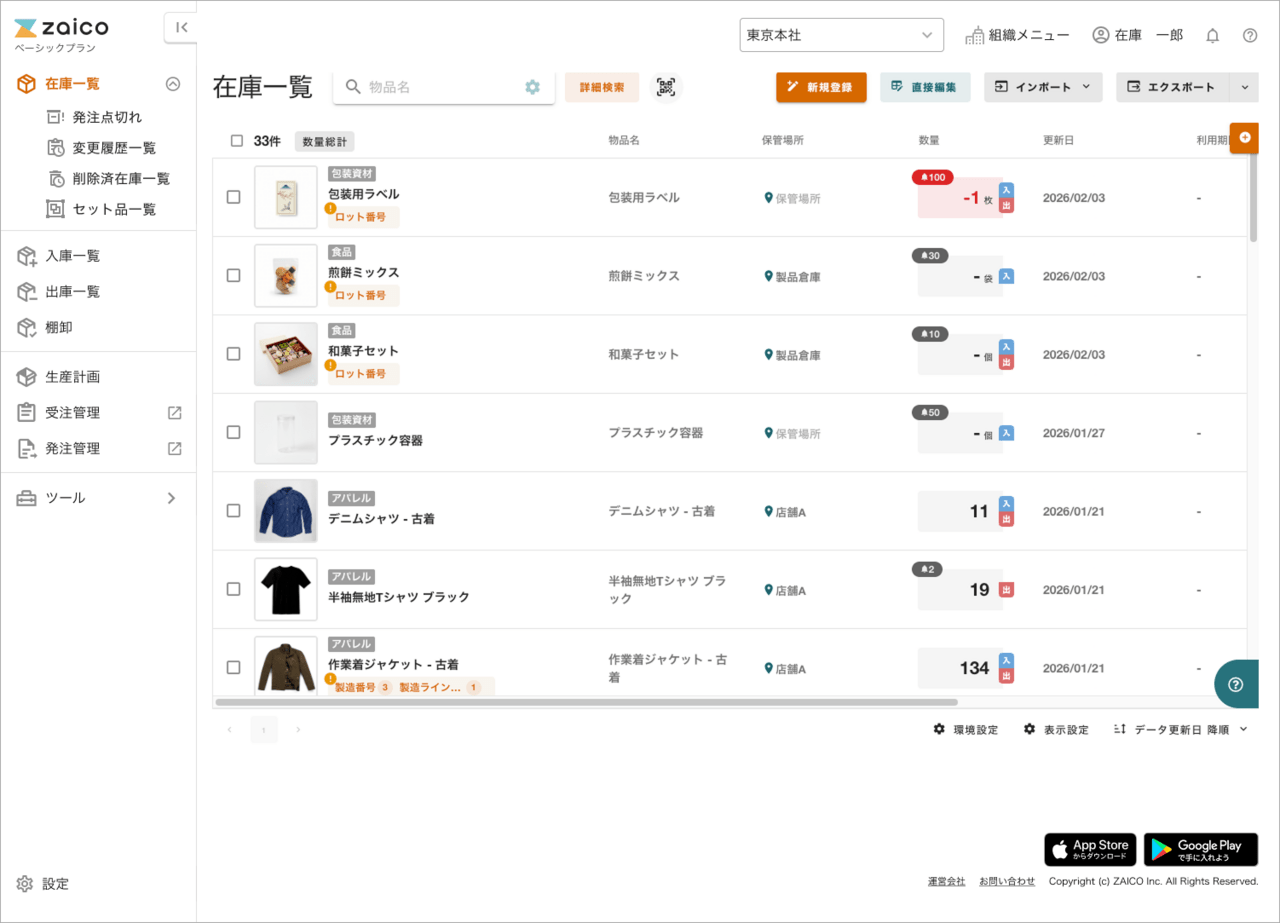Collapse the sidebar with the arrow button
The image size is (1280, 923).
click(181, 28)
